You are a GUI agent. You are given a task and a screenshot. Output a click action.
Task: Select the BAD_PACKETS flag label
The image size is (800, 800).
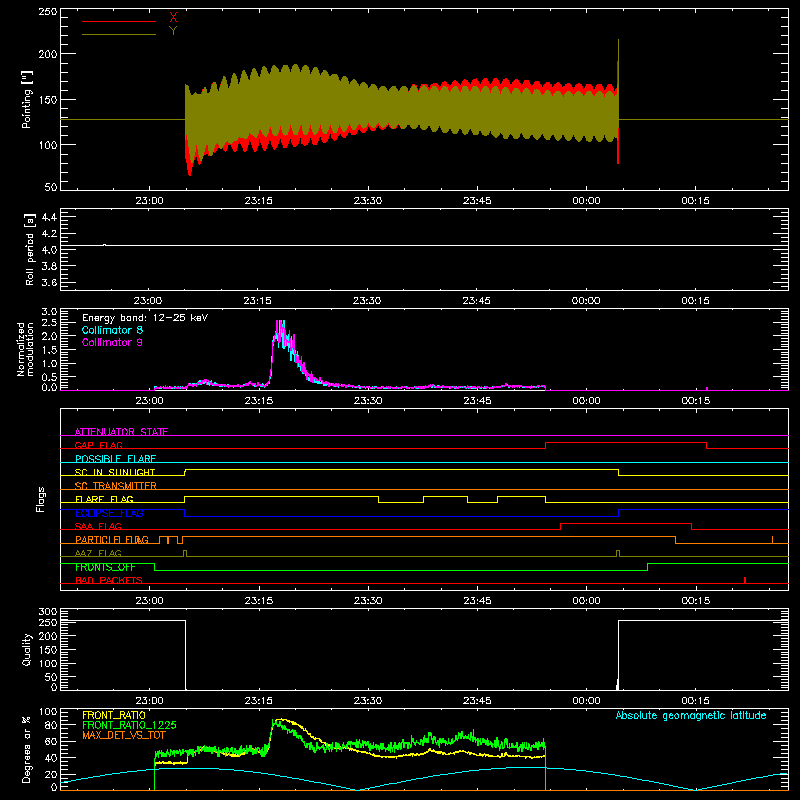point(109,580)
